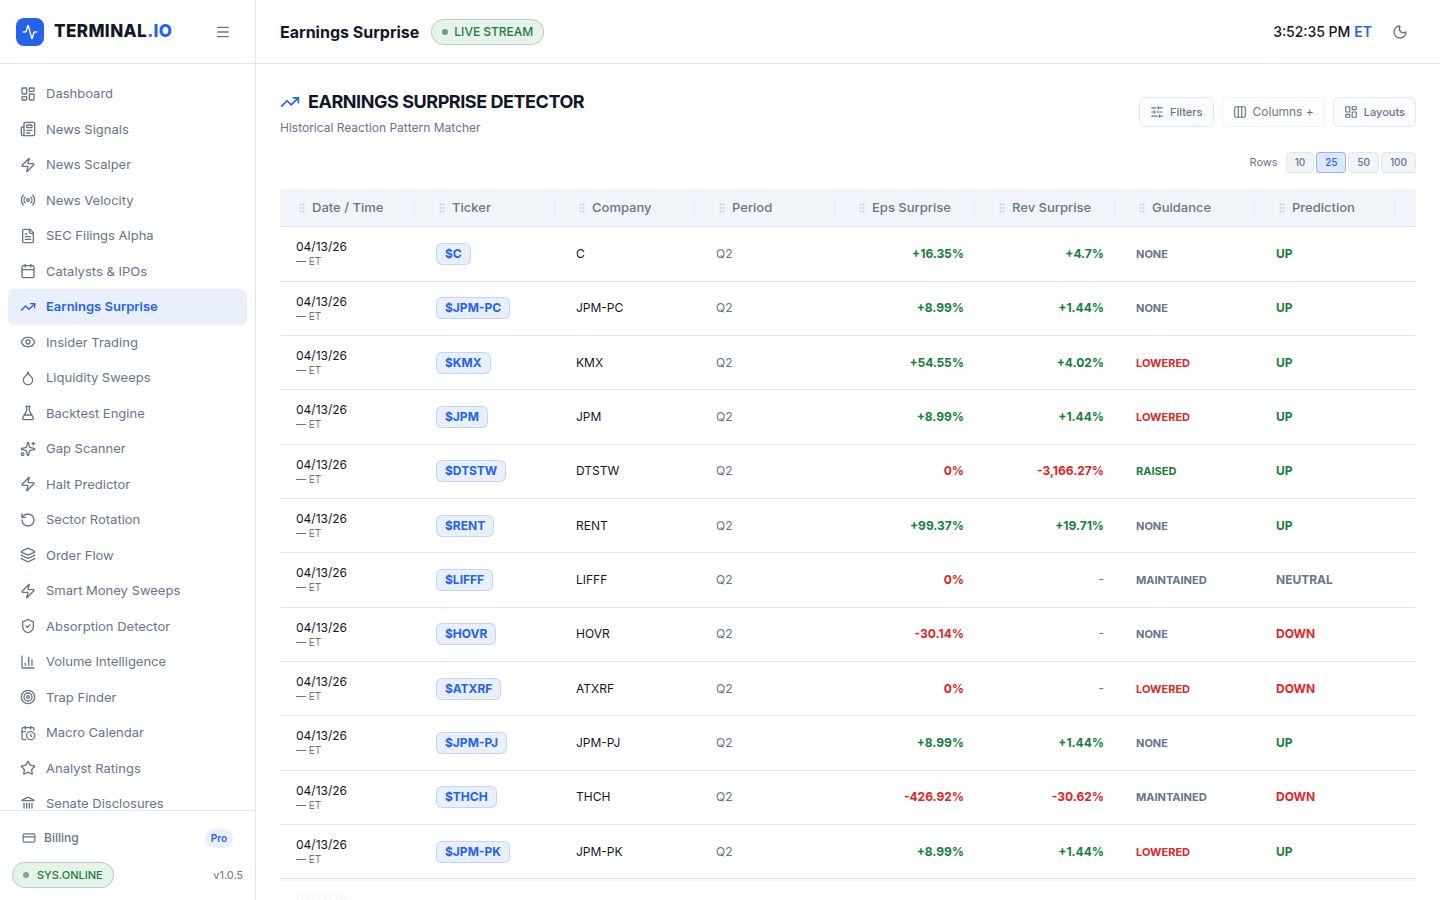Click the Sector Rotation circular arrow icon
This screenshot has height=900, width=1440.
pos(28,520)
